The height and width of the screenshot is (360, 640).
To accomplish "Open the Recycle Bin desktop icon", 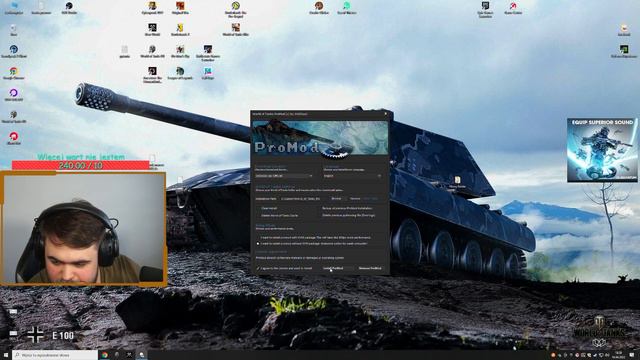I will point(13,29).
